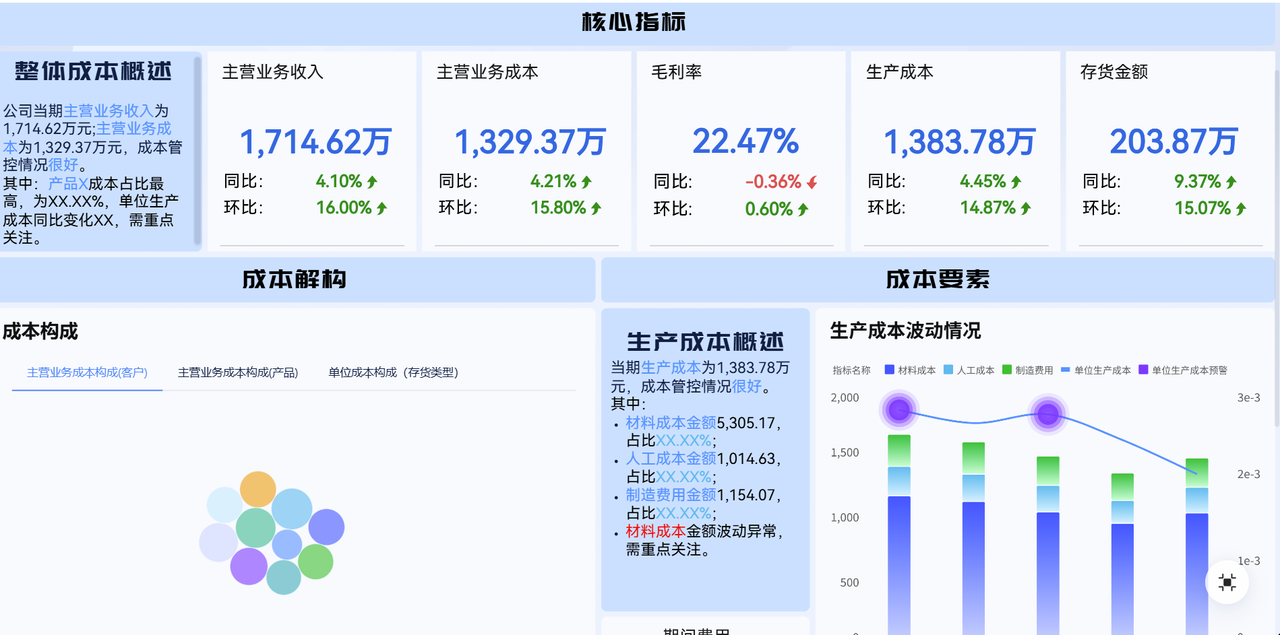
Task: Toggle the 制造费用 legend item
Action: (x=1027, y=370)
